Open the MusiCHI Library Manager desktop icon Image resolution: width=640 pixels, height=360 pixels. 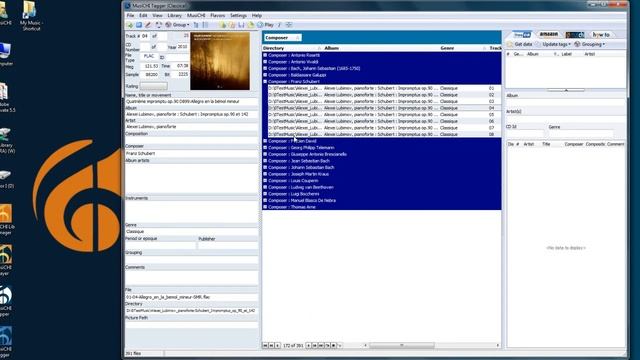coord(6,220)
